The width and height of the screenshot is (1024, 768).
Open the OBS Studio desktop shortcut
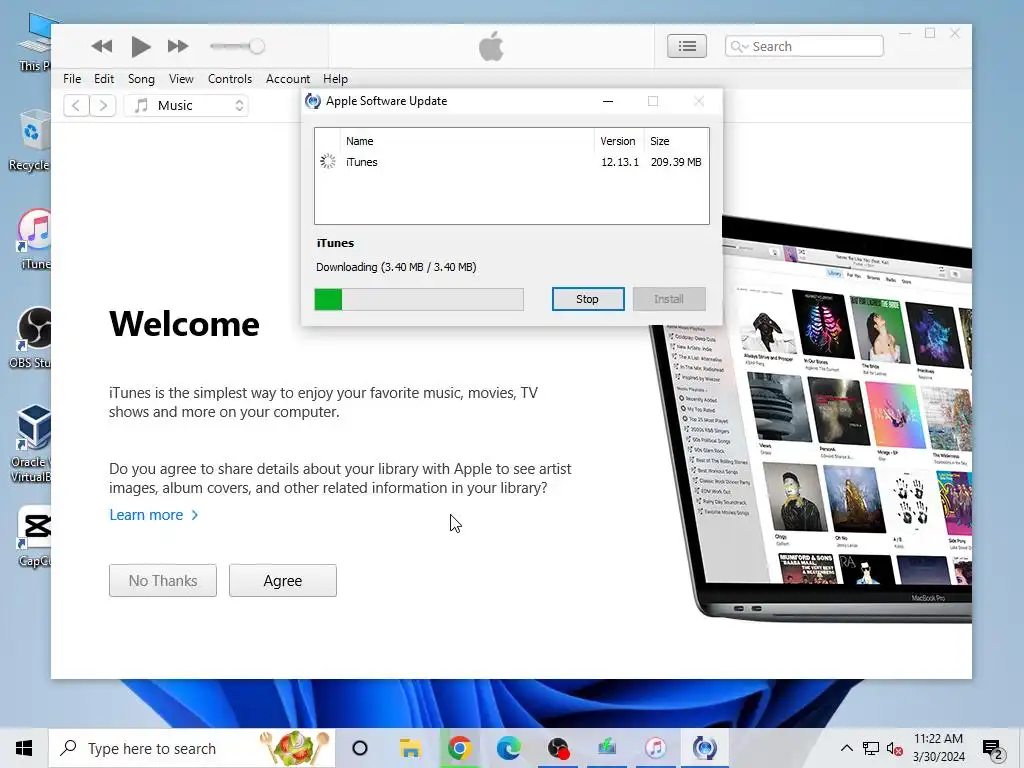tap(31, 338)
